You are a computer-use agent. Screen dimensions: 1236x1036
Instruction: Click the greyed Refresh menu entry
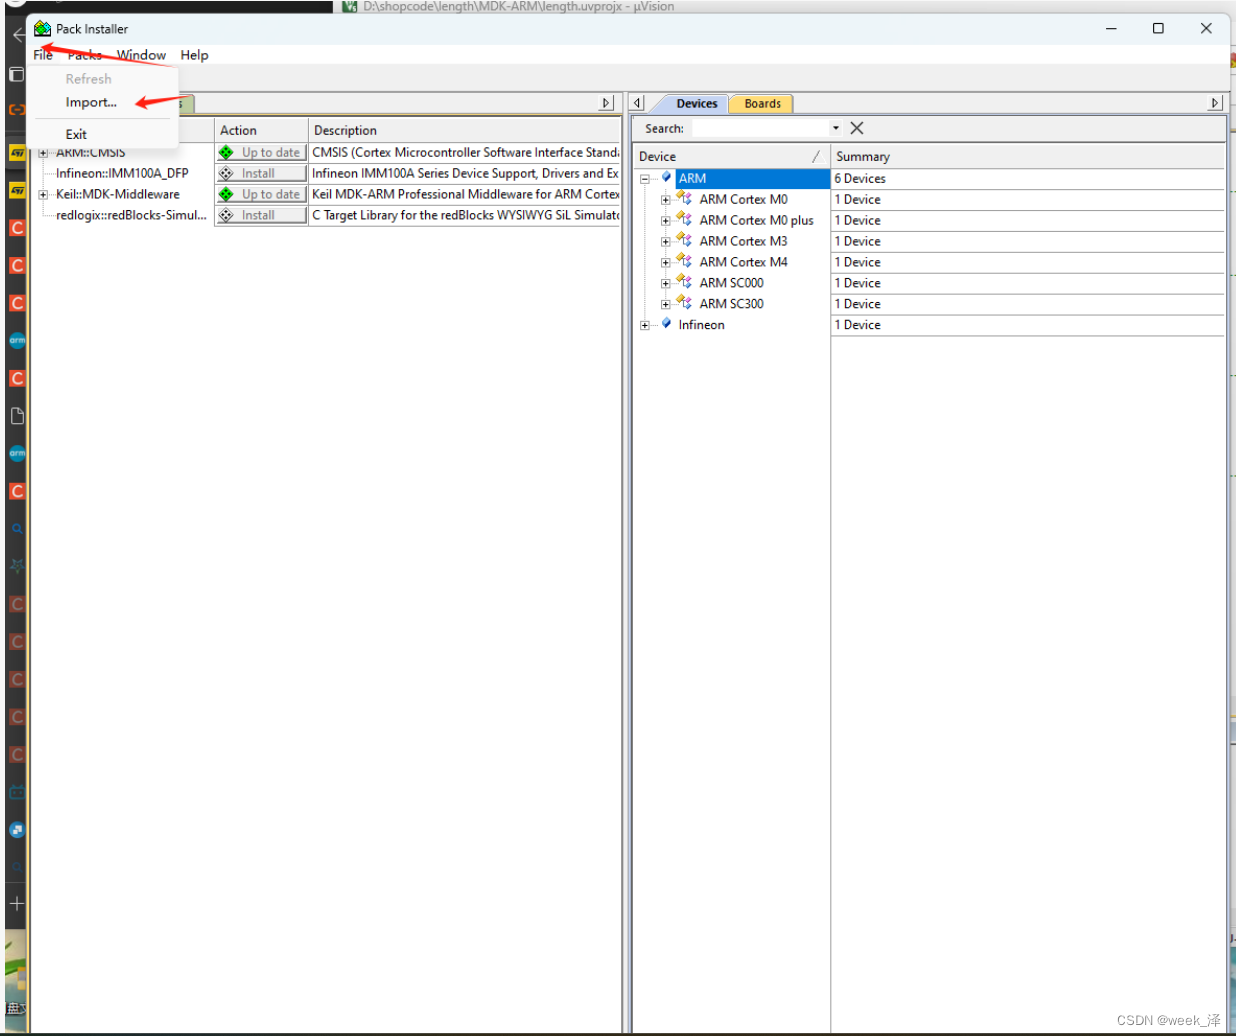tap(89, 79)
